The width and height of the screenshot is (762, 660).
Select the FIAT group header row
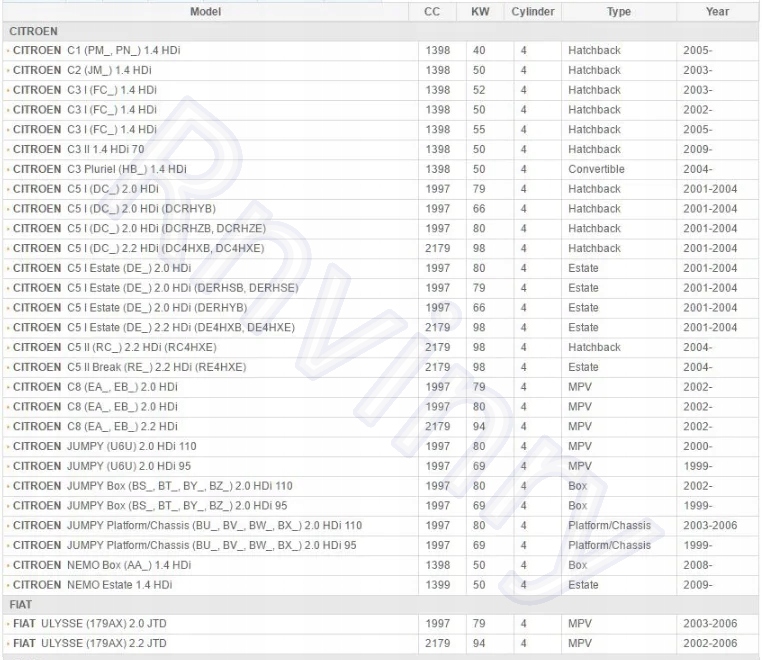point(381,605)
